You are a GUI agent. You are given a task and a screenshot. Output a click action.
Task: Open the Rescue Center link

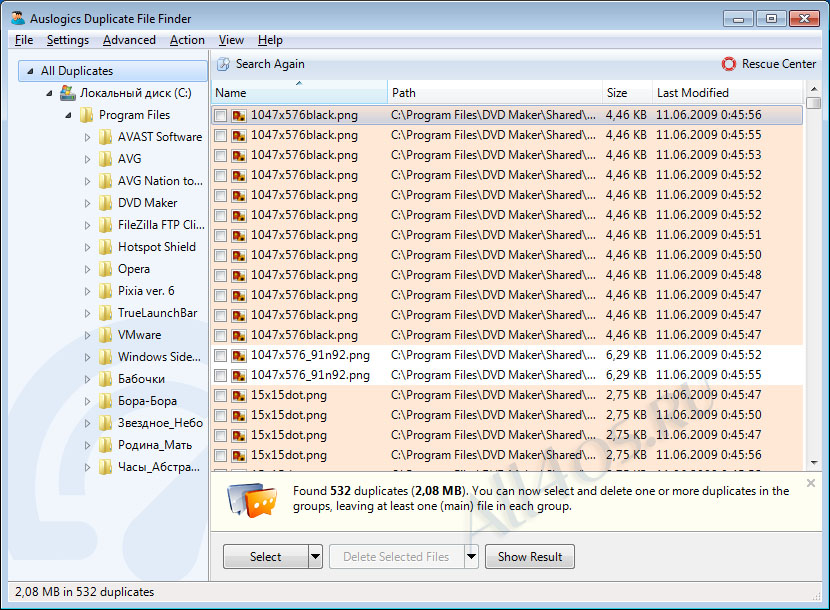[x=779, y=64]
